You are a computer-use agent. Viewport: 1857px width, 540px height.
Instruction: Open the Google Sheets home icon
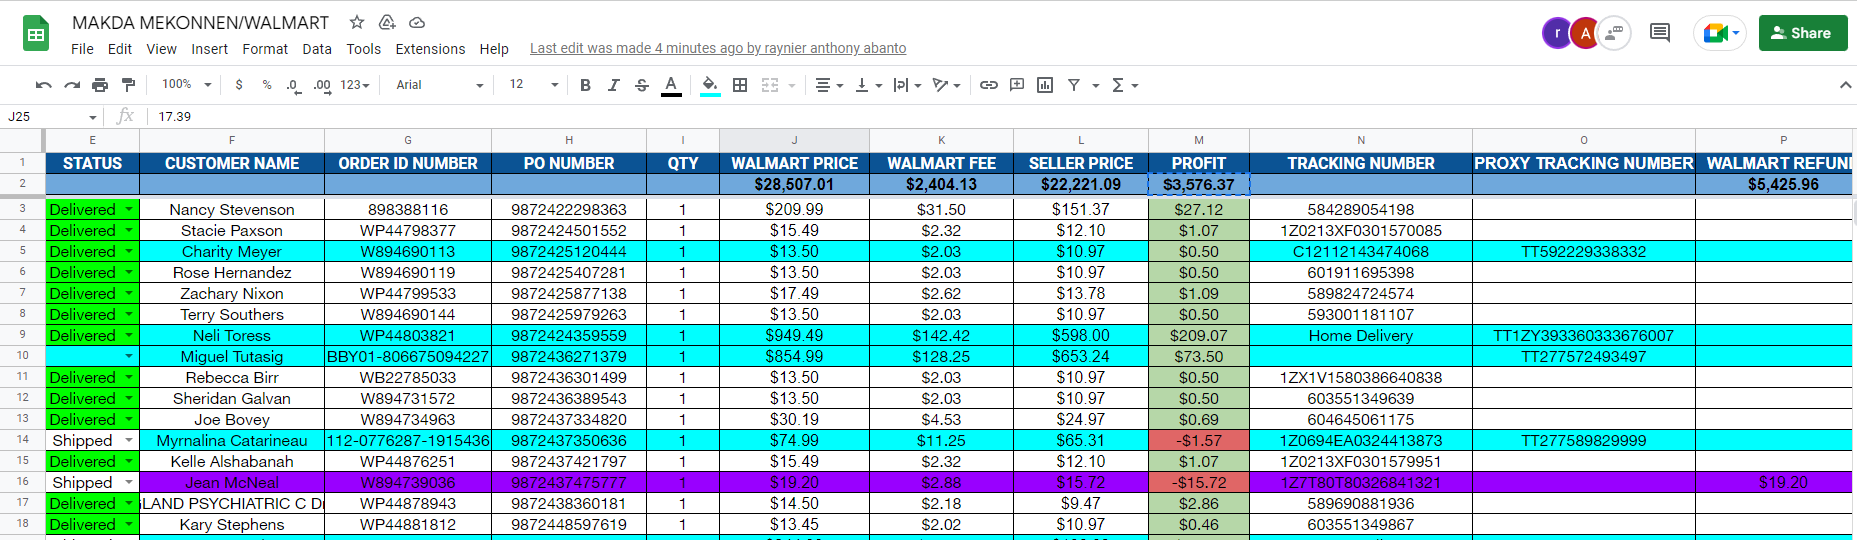coord(36,34)
